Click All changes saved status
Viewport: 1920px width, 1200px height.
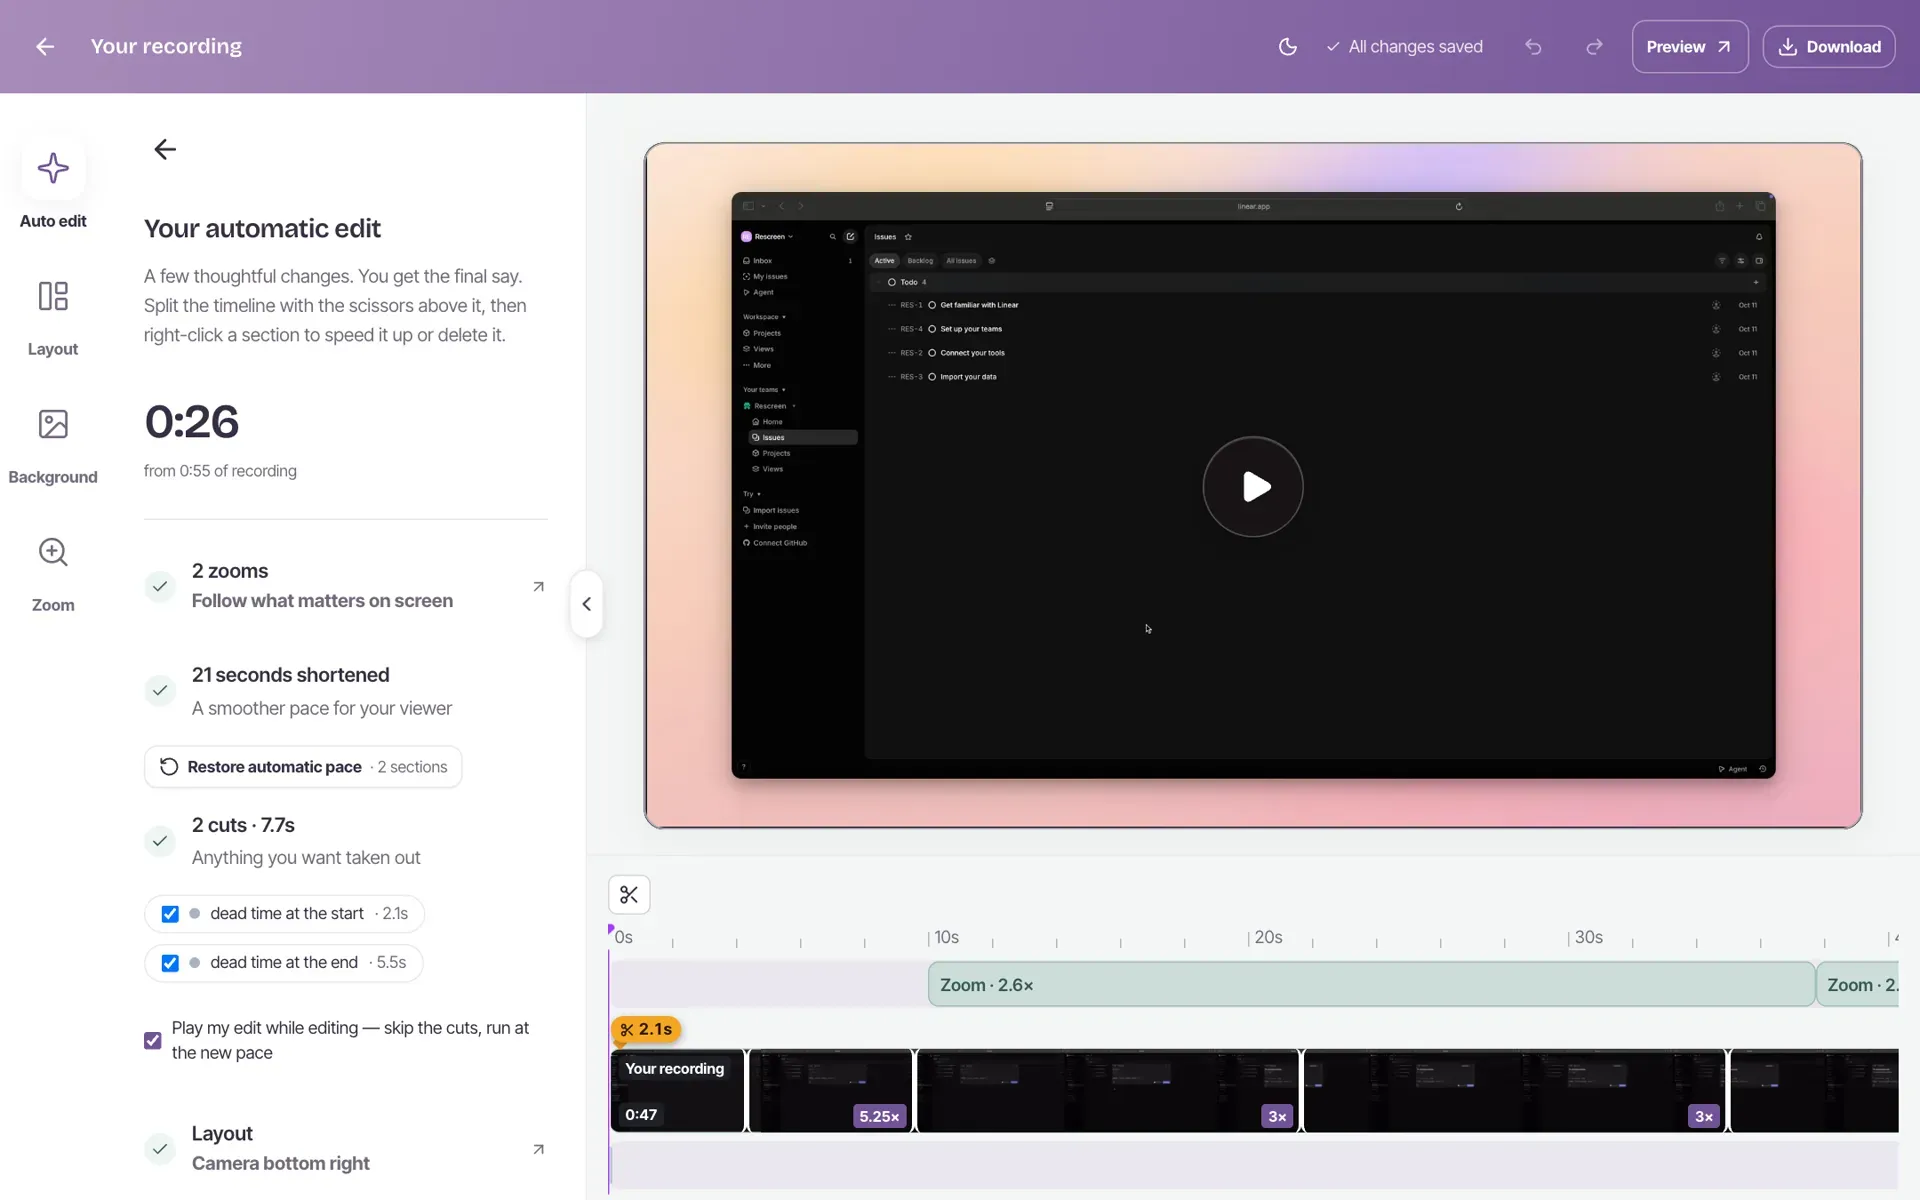pos(1404,47)
